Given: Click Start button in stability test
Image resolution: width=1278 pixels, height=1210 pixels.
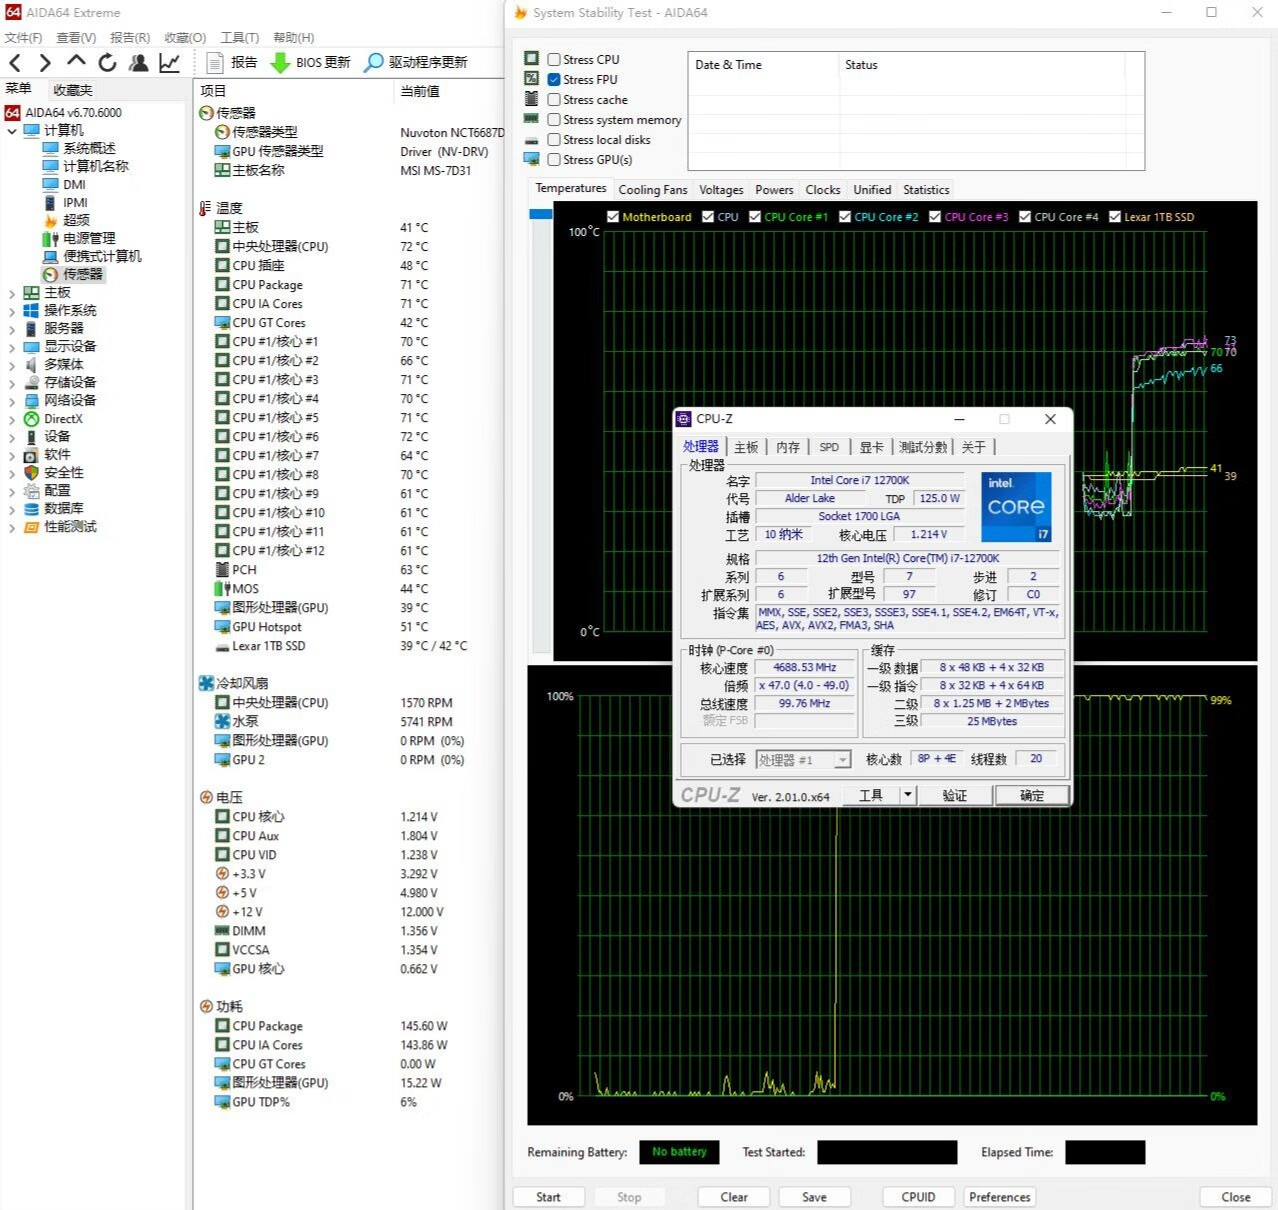Looking at the screenshot, I should pyautogui.click(x=548, y=1197).
